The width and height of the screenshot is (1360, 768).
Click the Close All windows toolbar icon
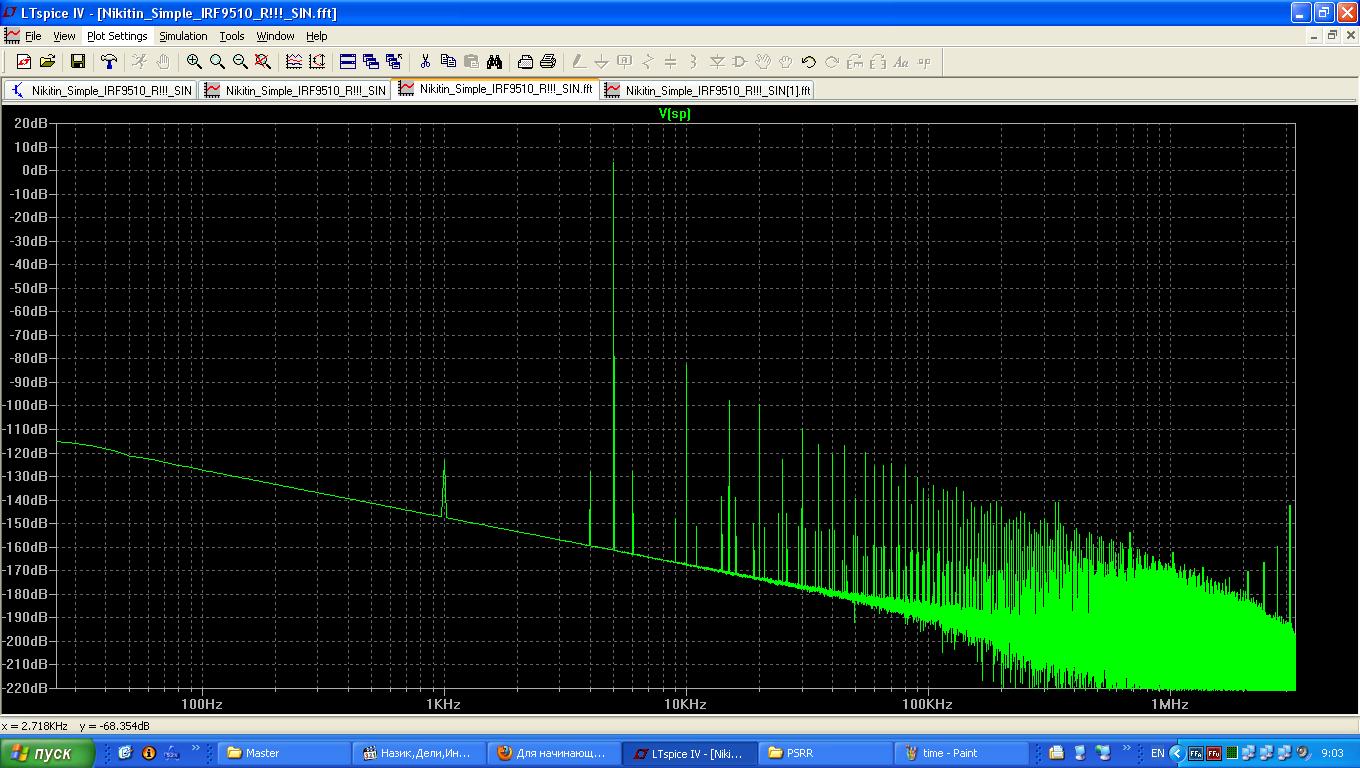(x=394, y=62)
